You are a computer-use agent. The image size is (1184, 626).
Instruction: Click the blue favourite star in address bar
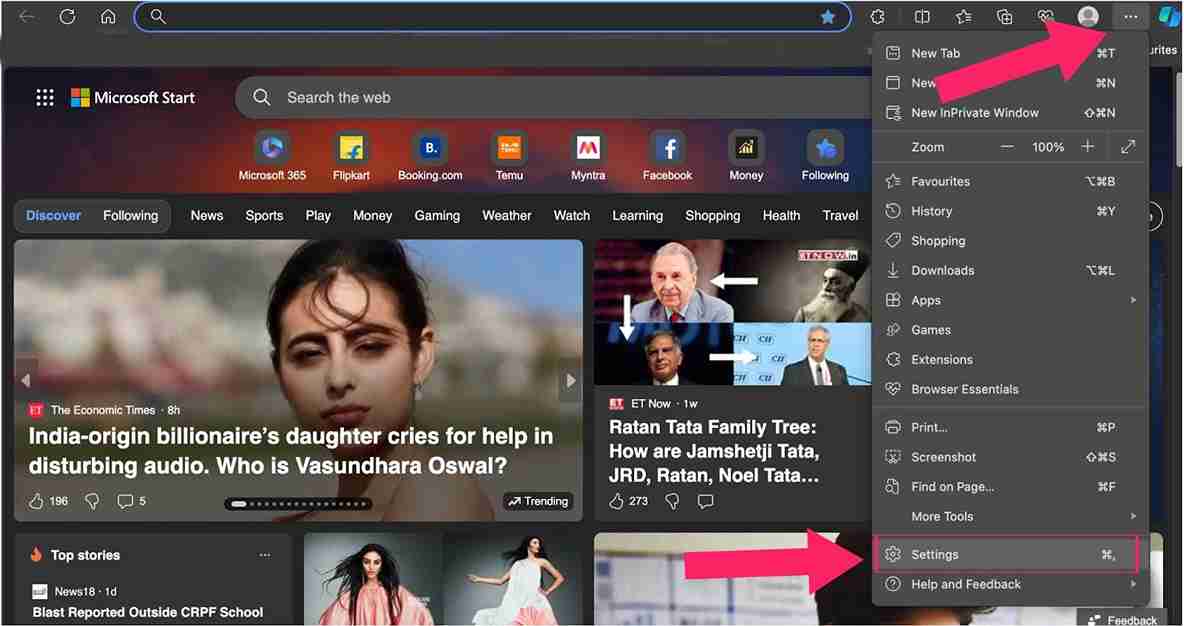(x=828, y=17)
